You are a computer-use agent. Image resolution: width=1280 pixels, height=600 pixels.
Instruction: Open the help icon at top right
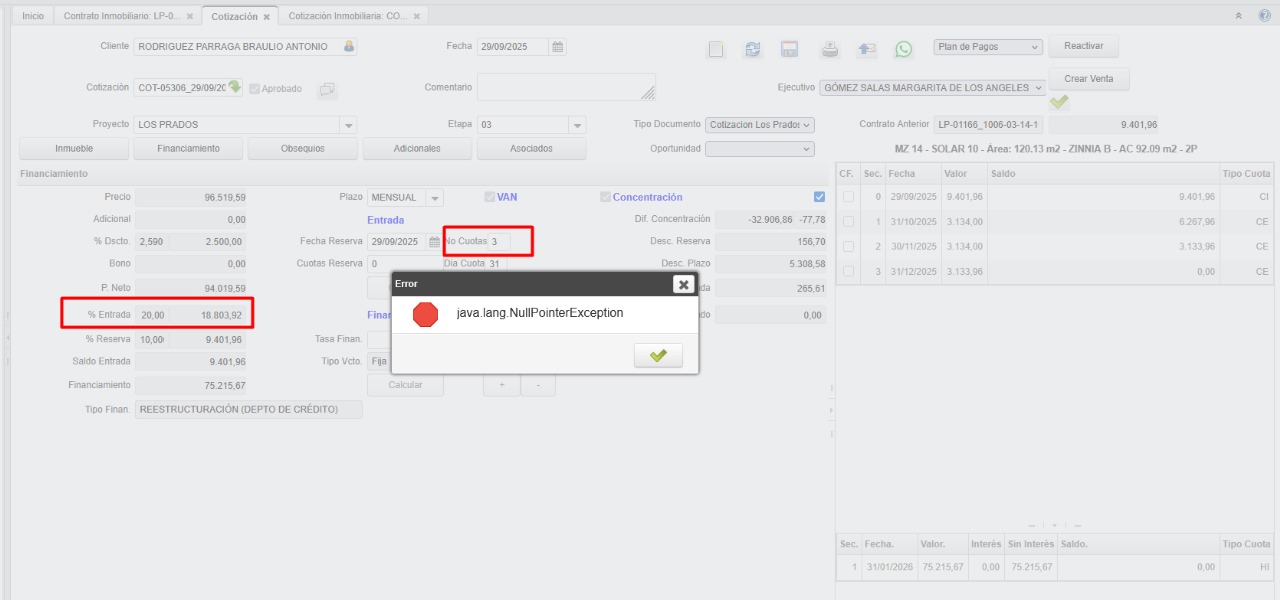pos(1264,16)
